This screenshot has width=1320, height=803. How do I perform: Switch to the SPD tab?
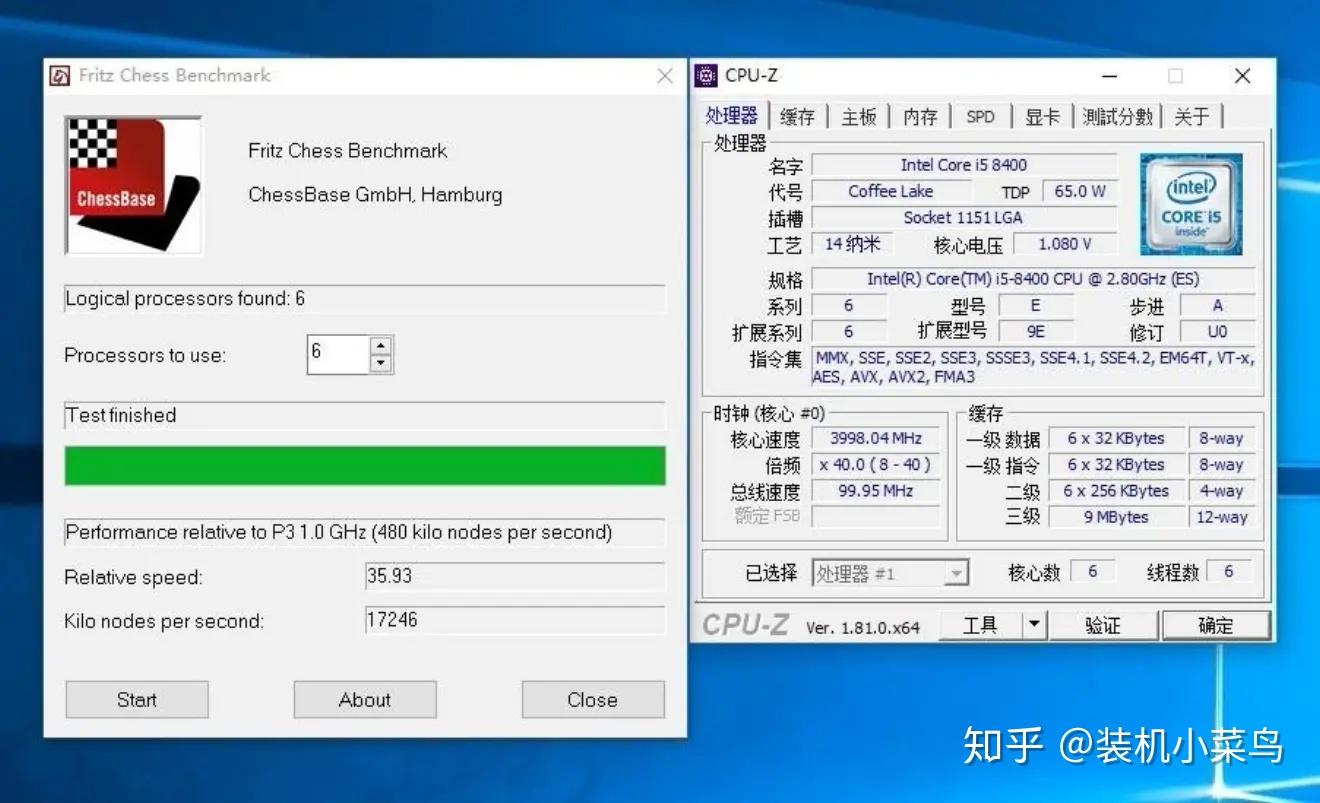(980, 115)
